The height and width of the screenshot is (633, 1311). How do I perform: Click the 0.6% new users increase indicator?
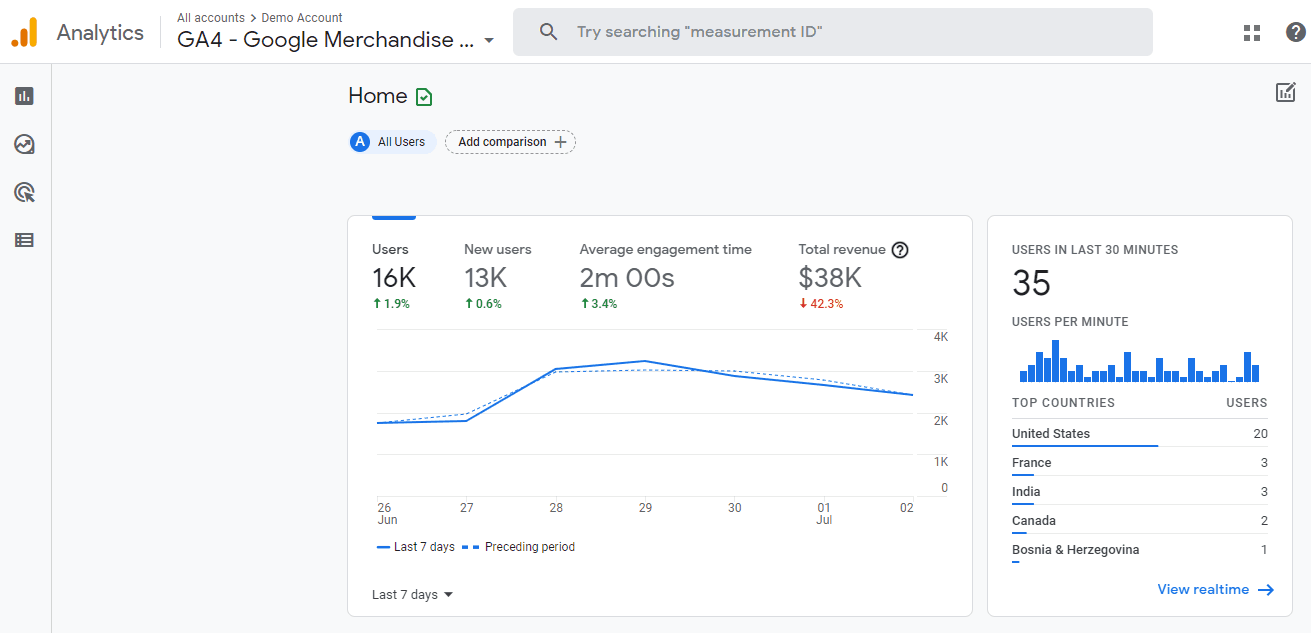click(x=483, y=304)
